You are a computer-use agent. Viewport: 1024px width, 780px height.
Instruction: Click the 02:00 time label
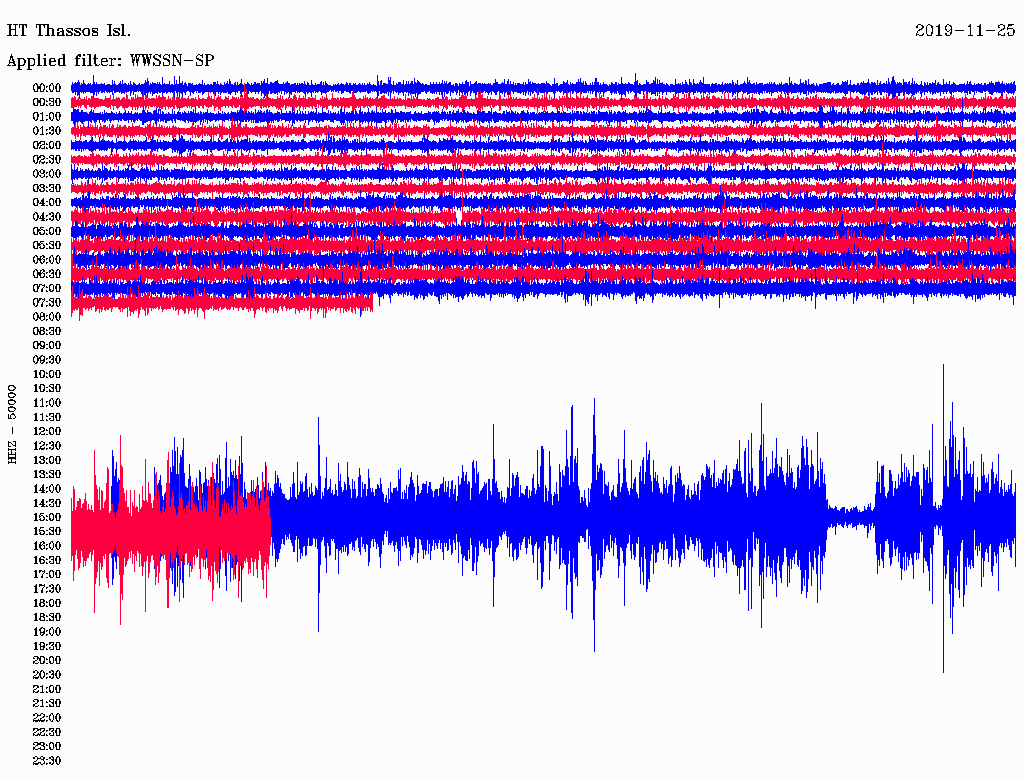47,145
